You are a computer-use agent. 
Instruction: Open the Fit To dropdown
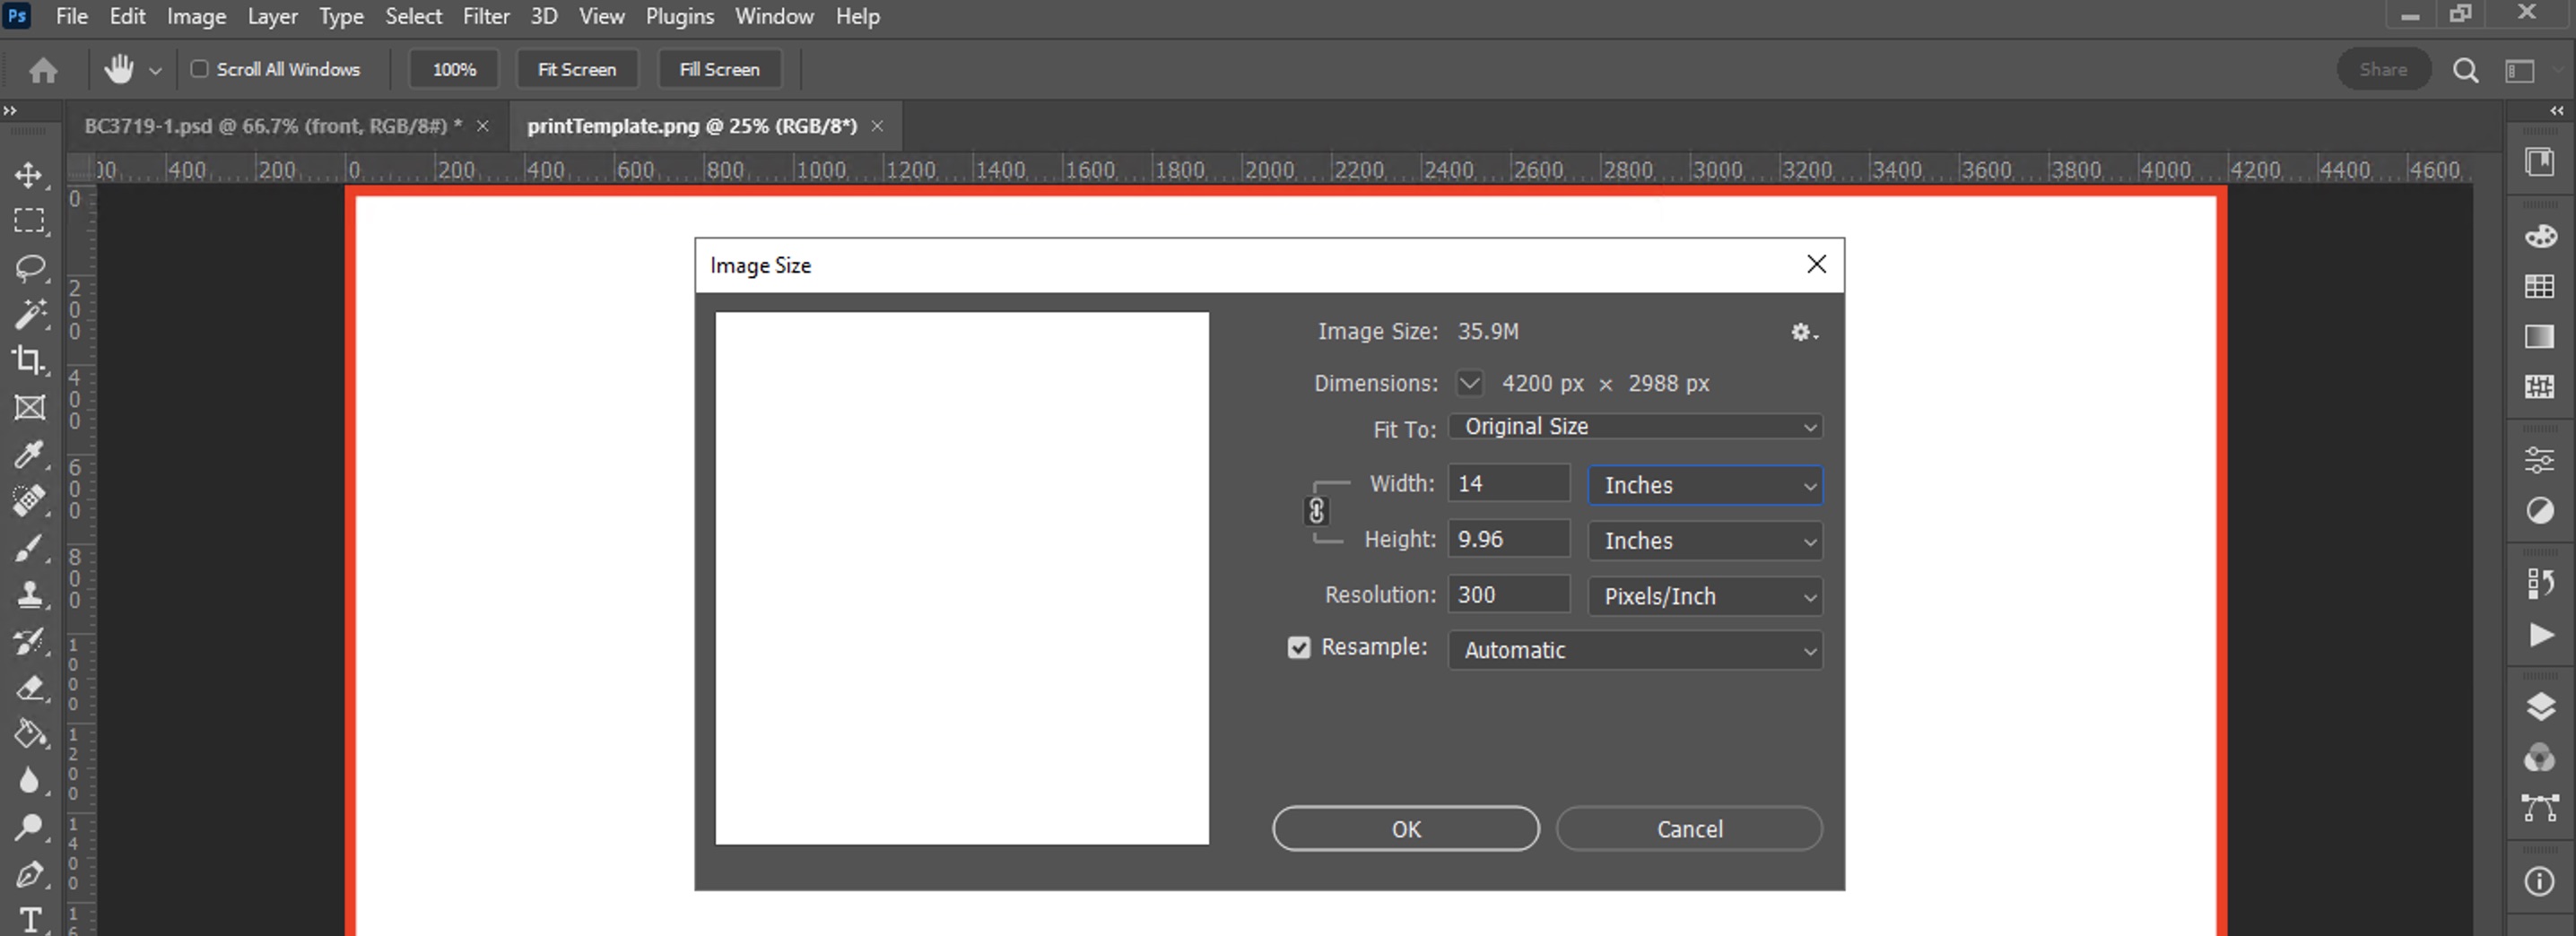click(1634, 427)
